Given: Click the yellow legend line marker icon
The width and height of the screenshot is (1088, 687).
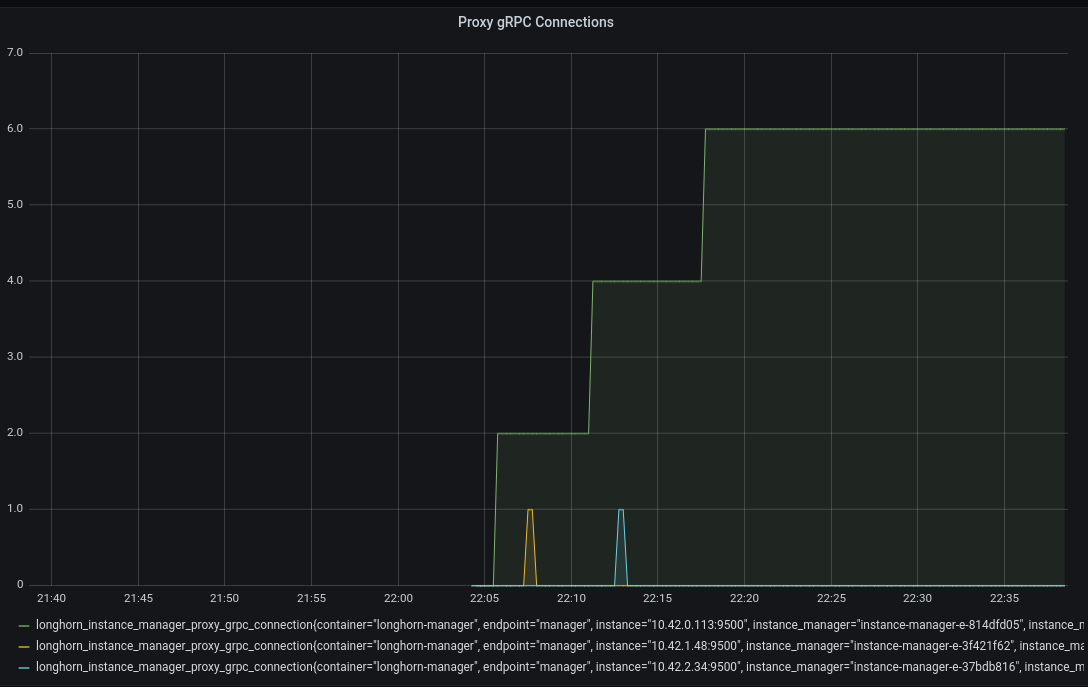Looking at the screenshot, I should (x=22, y=646).
